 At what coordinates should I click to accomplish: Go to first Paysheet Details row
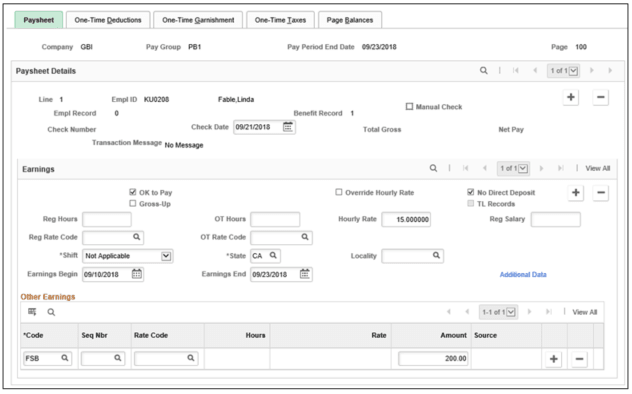point(516,71)
